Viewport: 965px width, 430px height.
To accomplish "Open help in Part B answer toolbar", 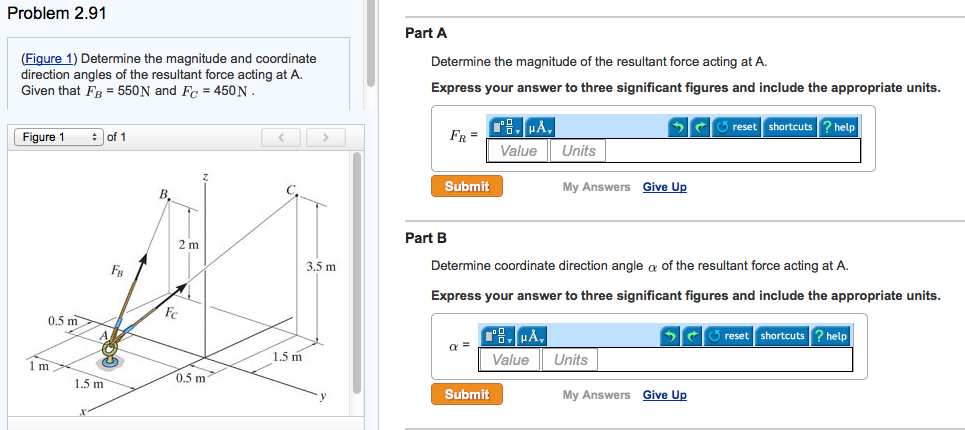I will [831, 336].
